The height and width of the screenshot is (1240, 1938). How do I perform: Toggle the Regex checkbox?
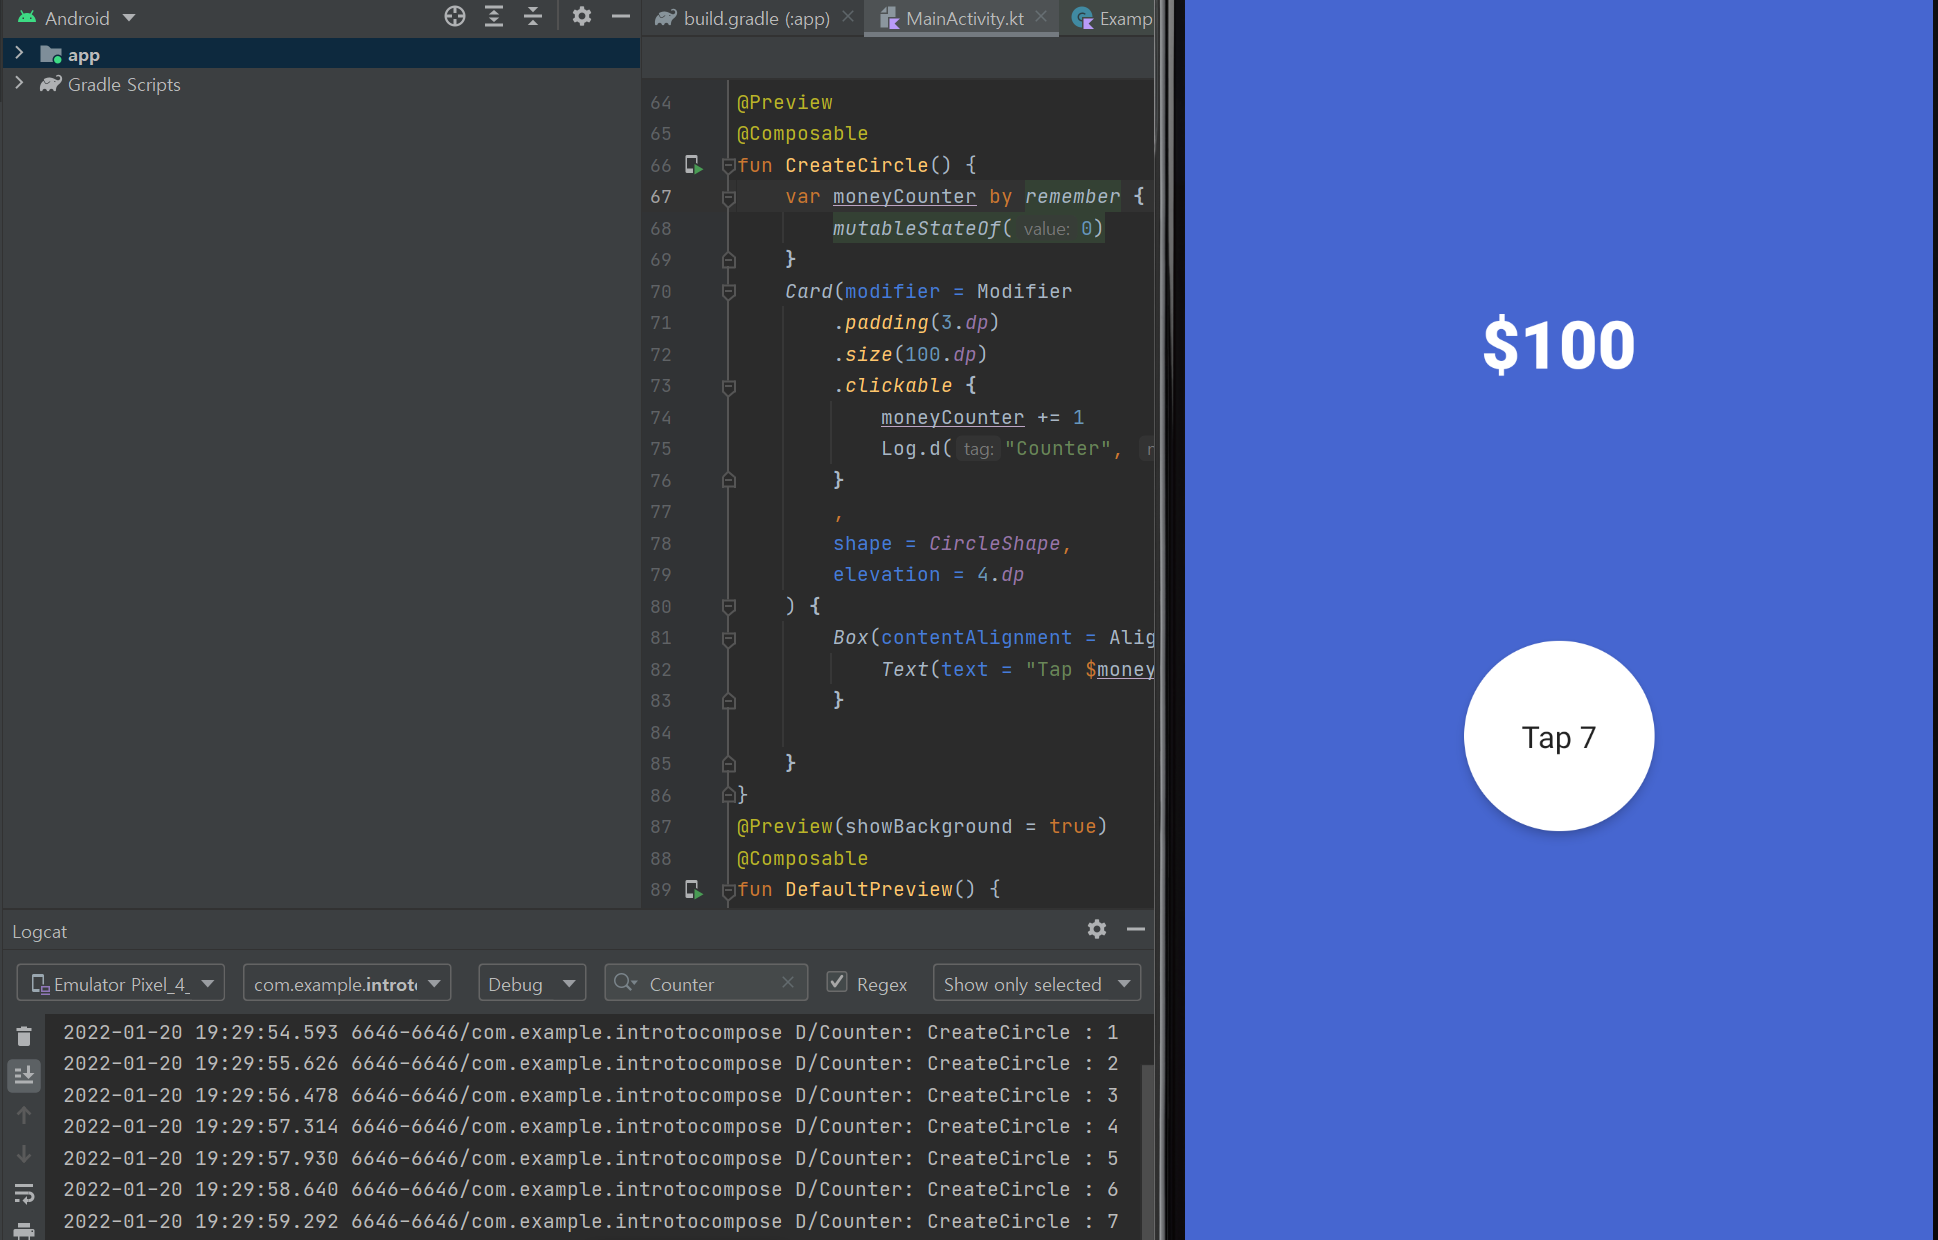point(837,983)
